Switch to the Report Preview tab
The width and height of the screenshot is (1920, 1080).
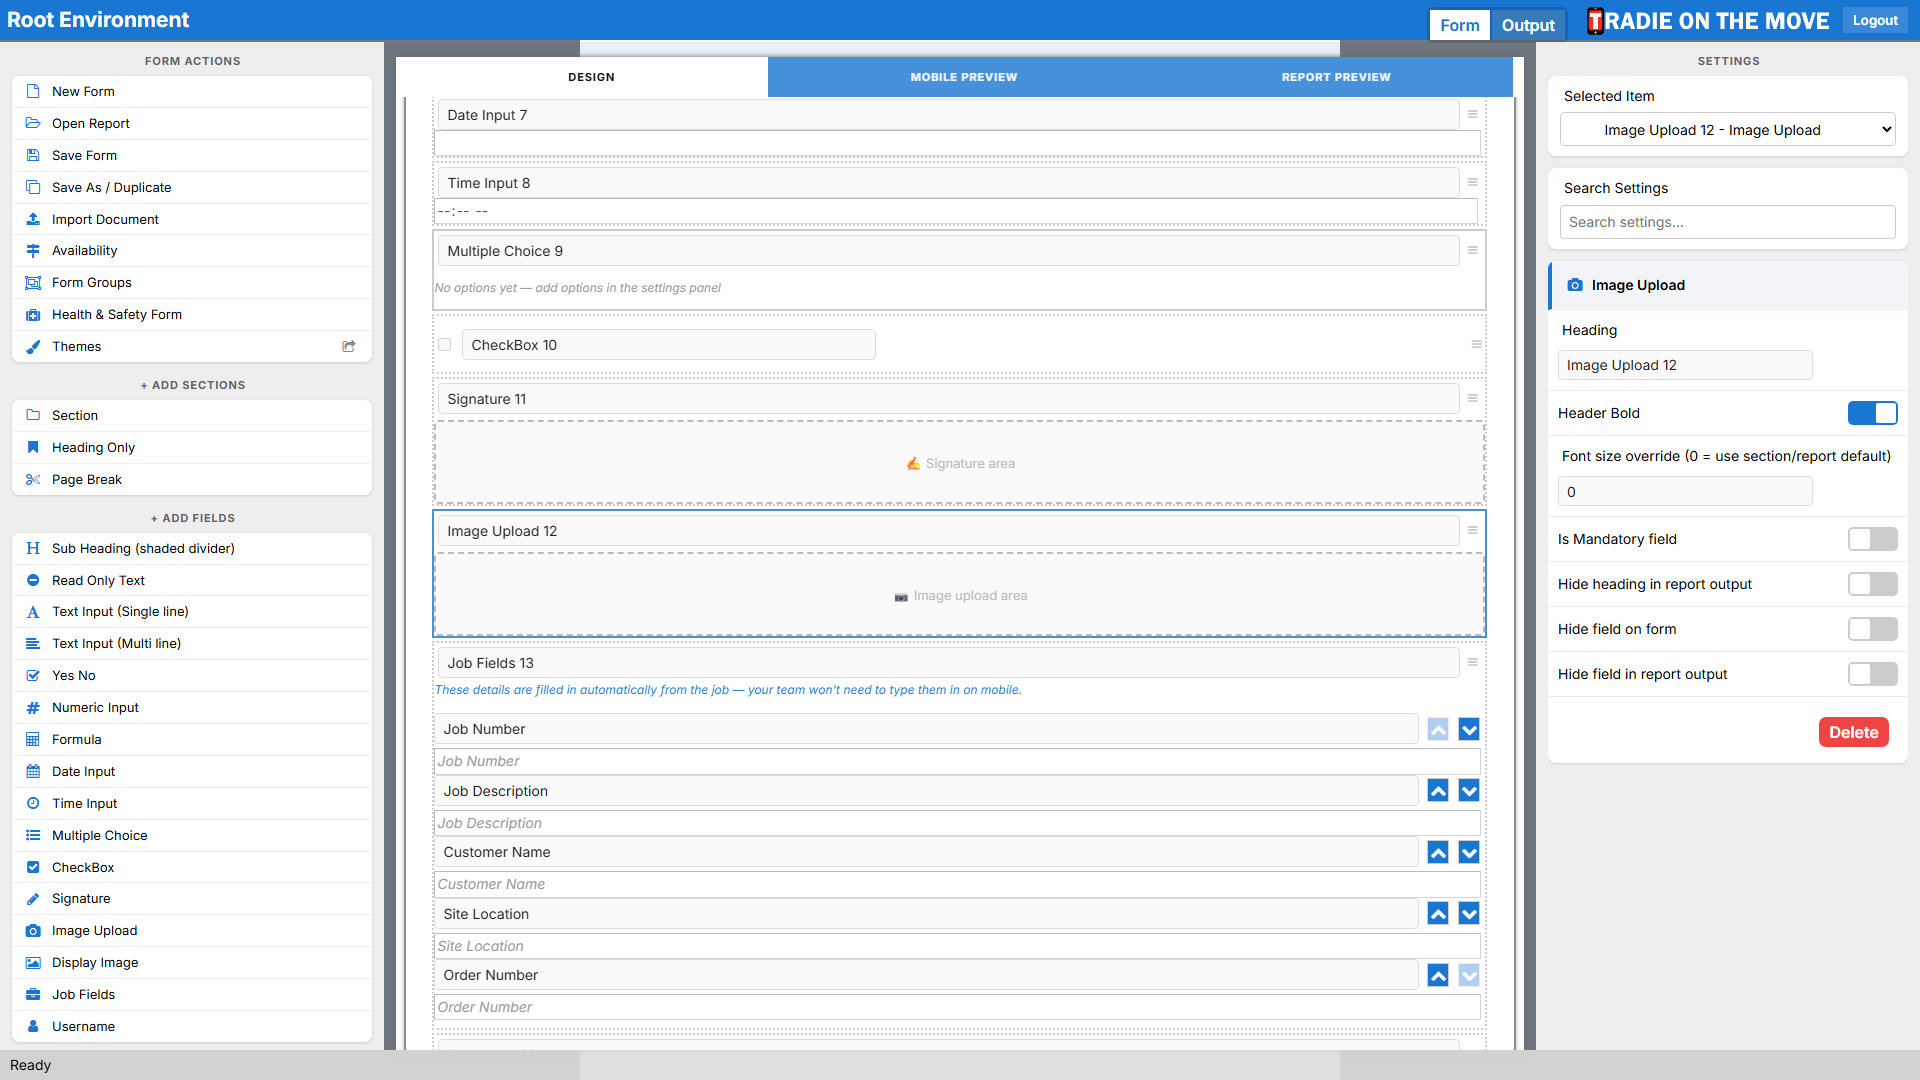1336,77
